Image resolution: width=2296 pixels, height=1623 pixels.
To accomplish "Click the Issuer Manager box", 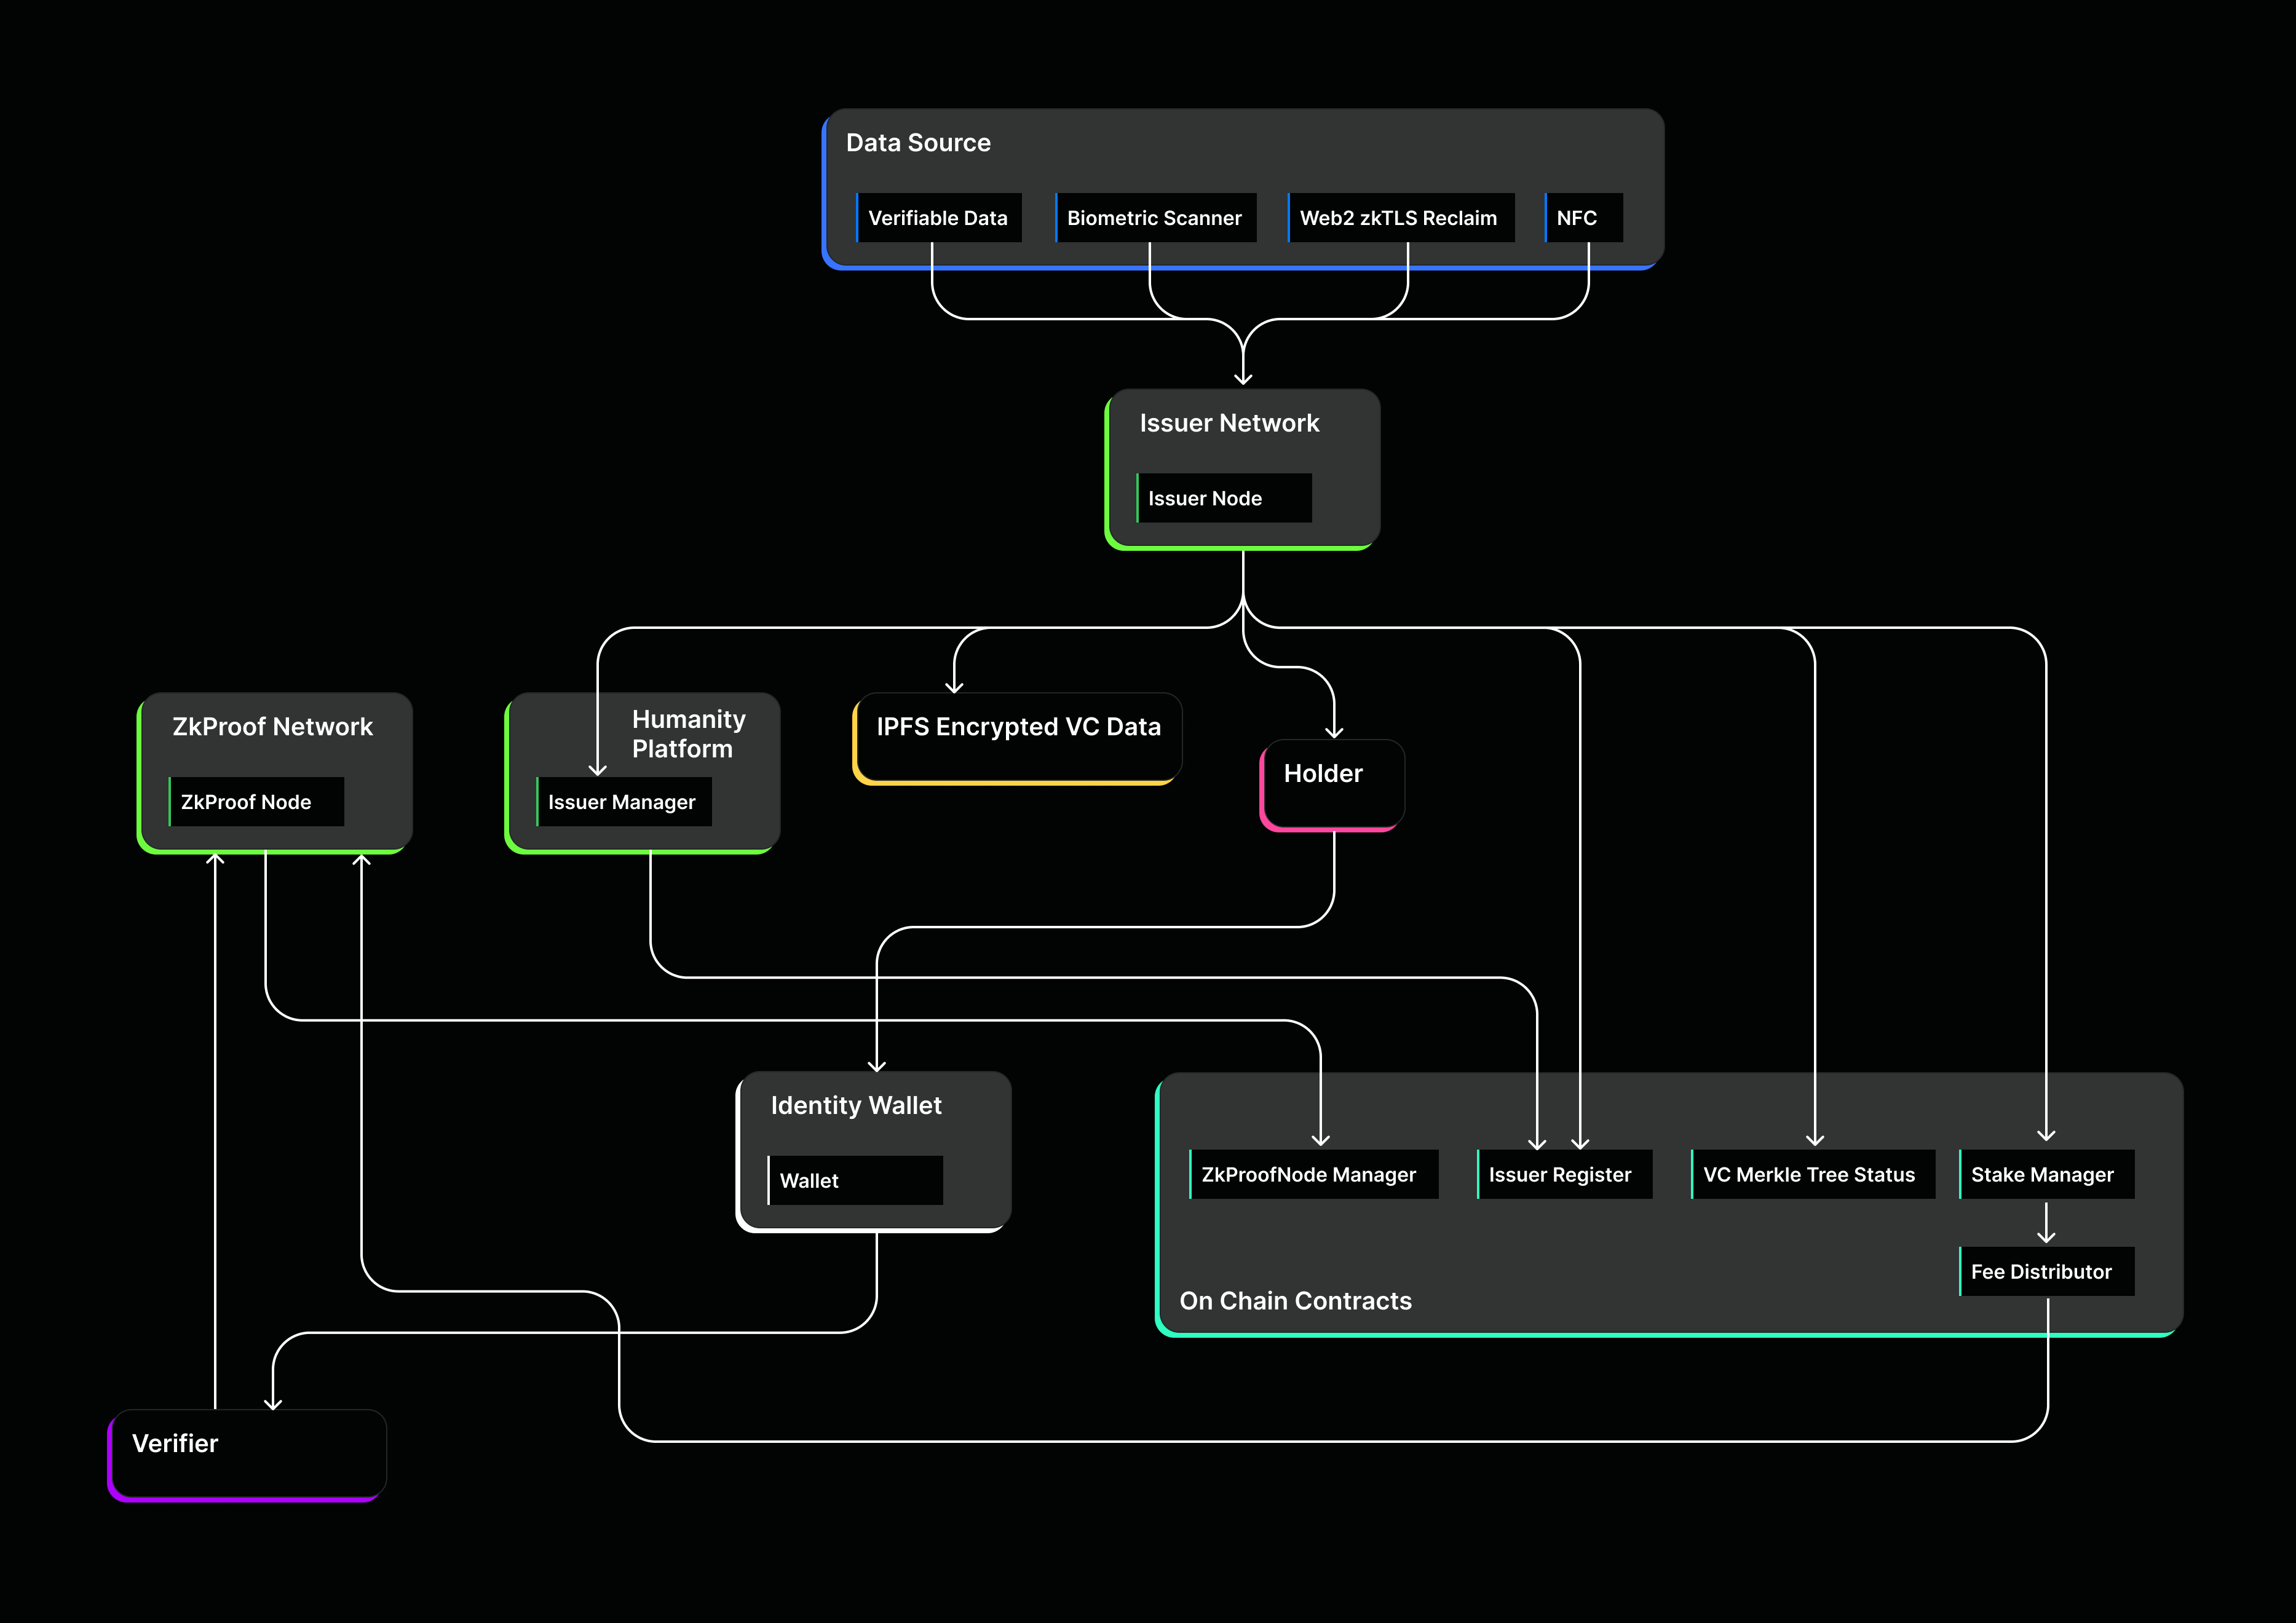I will tap(623, 802).
